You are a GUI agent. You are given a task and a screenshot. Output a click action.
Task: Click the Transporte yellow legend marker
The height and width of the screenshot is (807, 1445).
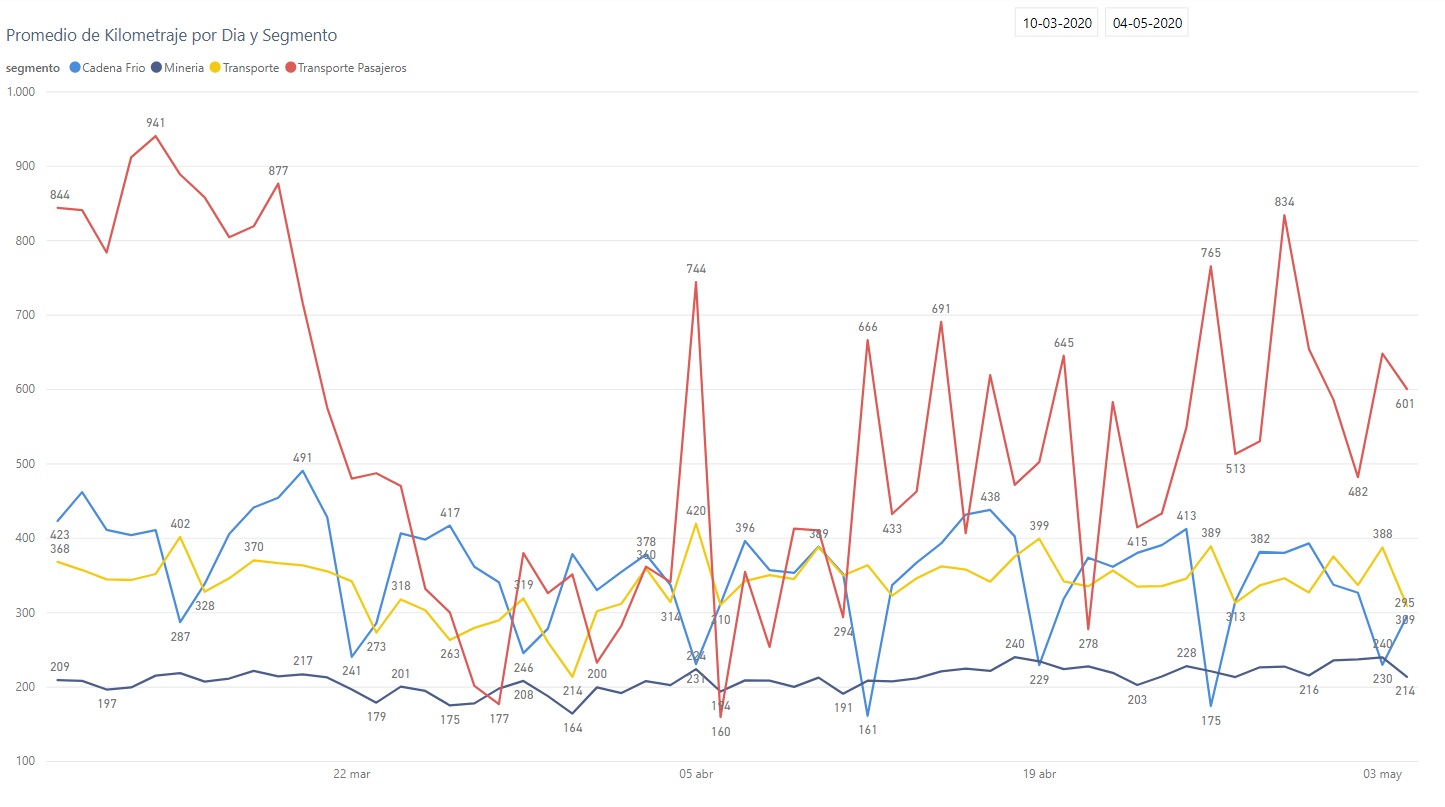tap(215, 68)
